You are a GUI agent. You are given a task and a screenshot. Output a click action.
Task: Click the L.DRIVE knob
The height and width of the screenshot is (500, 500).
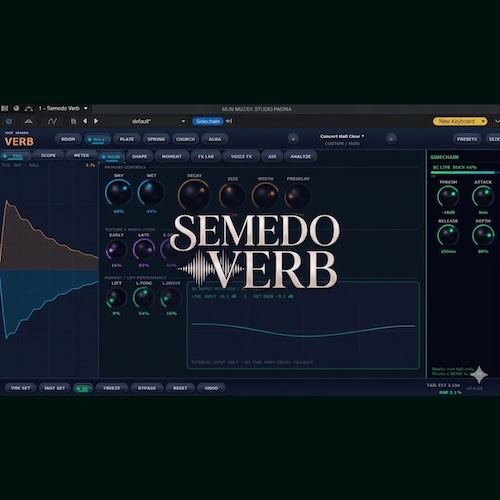pos(171,298)
